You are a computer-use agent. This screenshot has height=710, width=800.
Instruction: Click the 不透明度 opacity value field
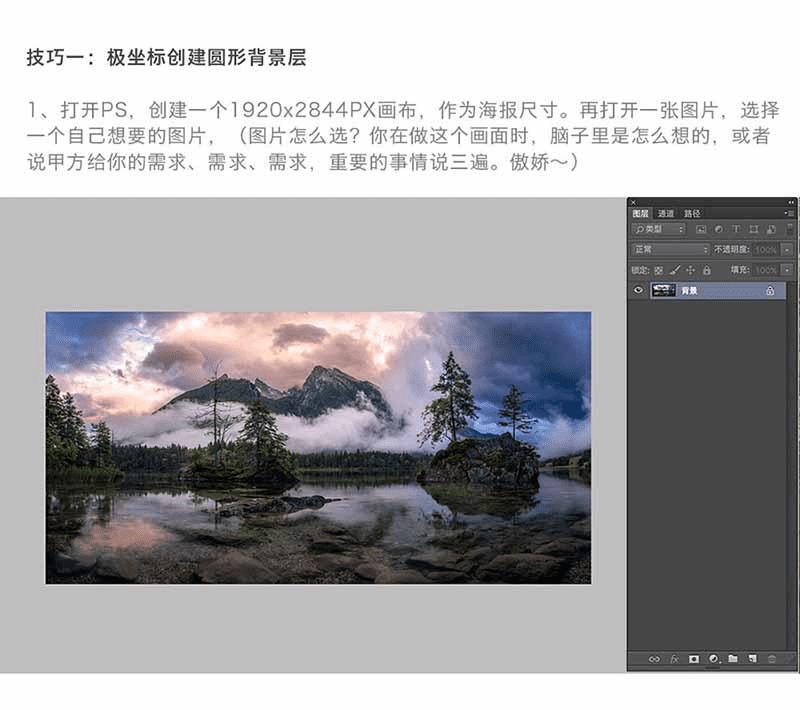766,250
